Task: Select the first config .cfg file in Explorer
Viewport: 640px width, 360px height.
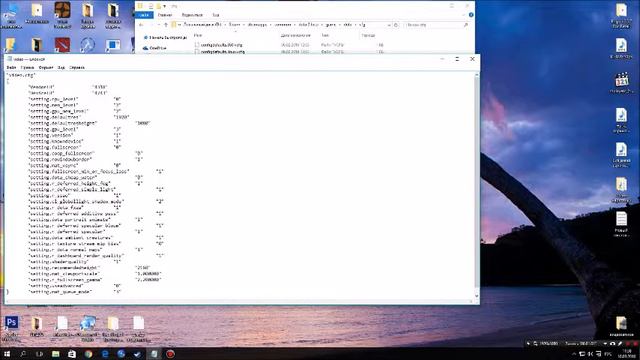Action: [x=222, y=45]
